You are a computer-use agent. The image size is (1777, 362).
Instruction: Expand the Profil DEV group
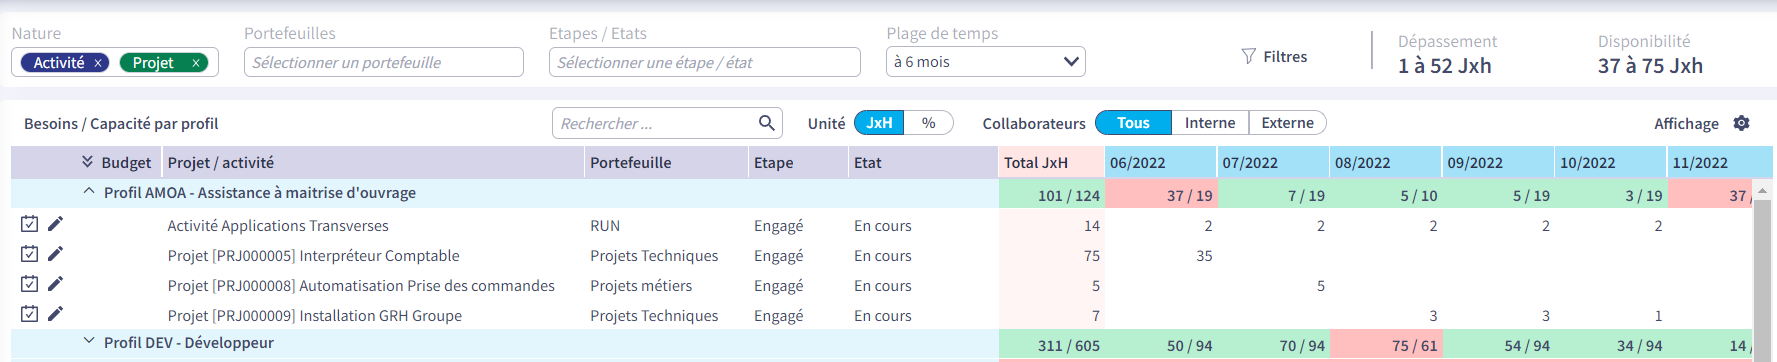(89, 341)
